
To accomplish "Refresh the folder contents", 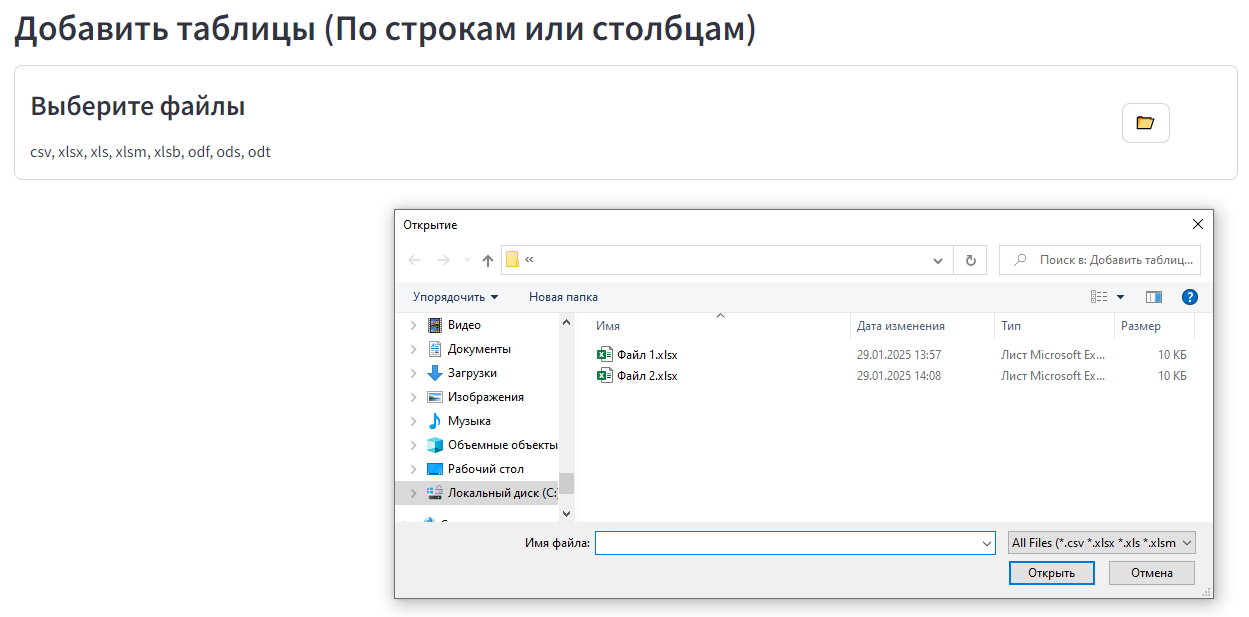I will [x=970, y=260].
